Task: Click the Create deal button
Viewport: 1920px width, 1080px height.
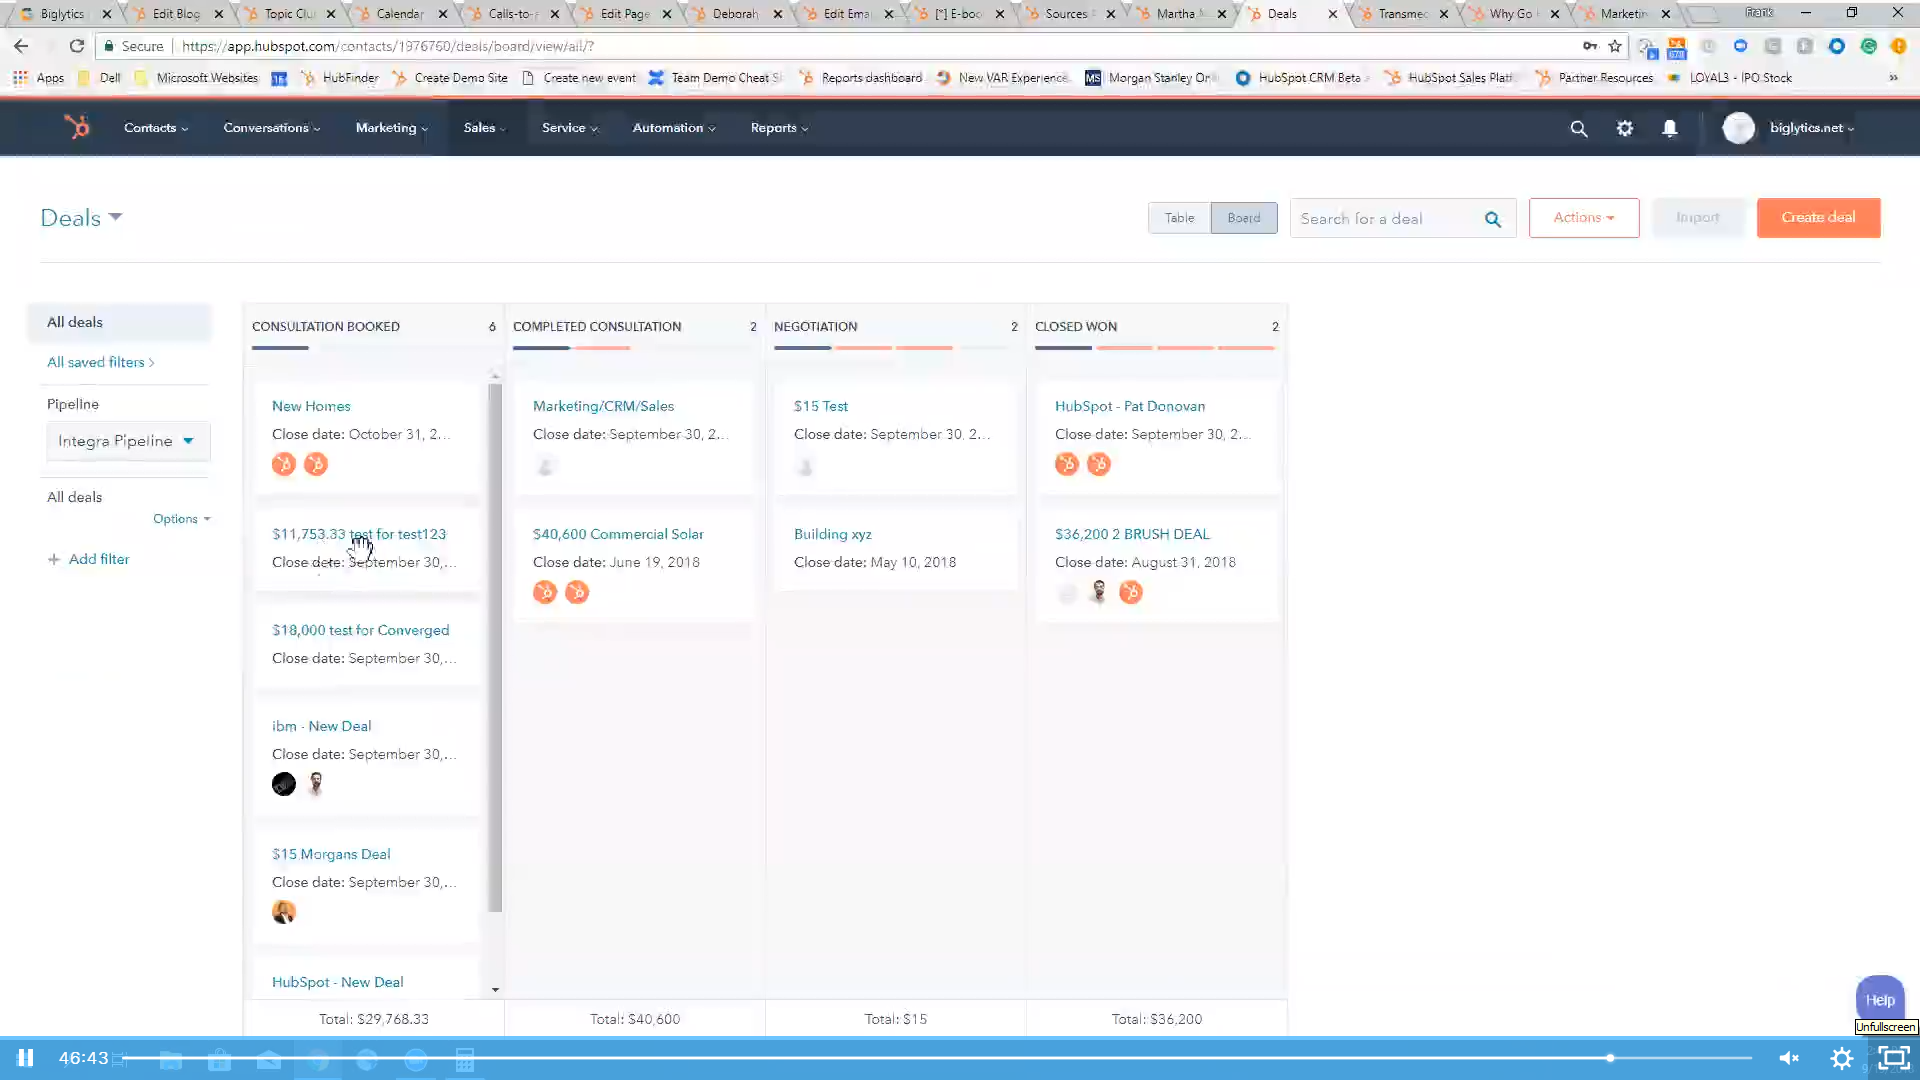Action: (x=1817, y=218)
